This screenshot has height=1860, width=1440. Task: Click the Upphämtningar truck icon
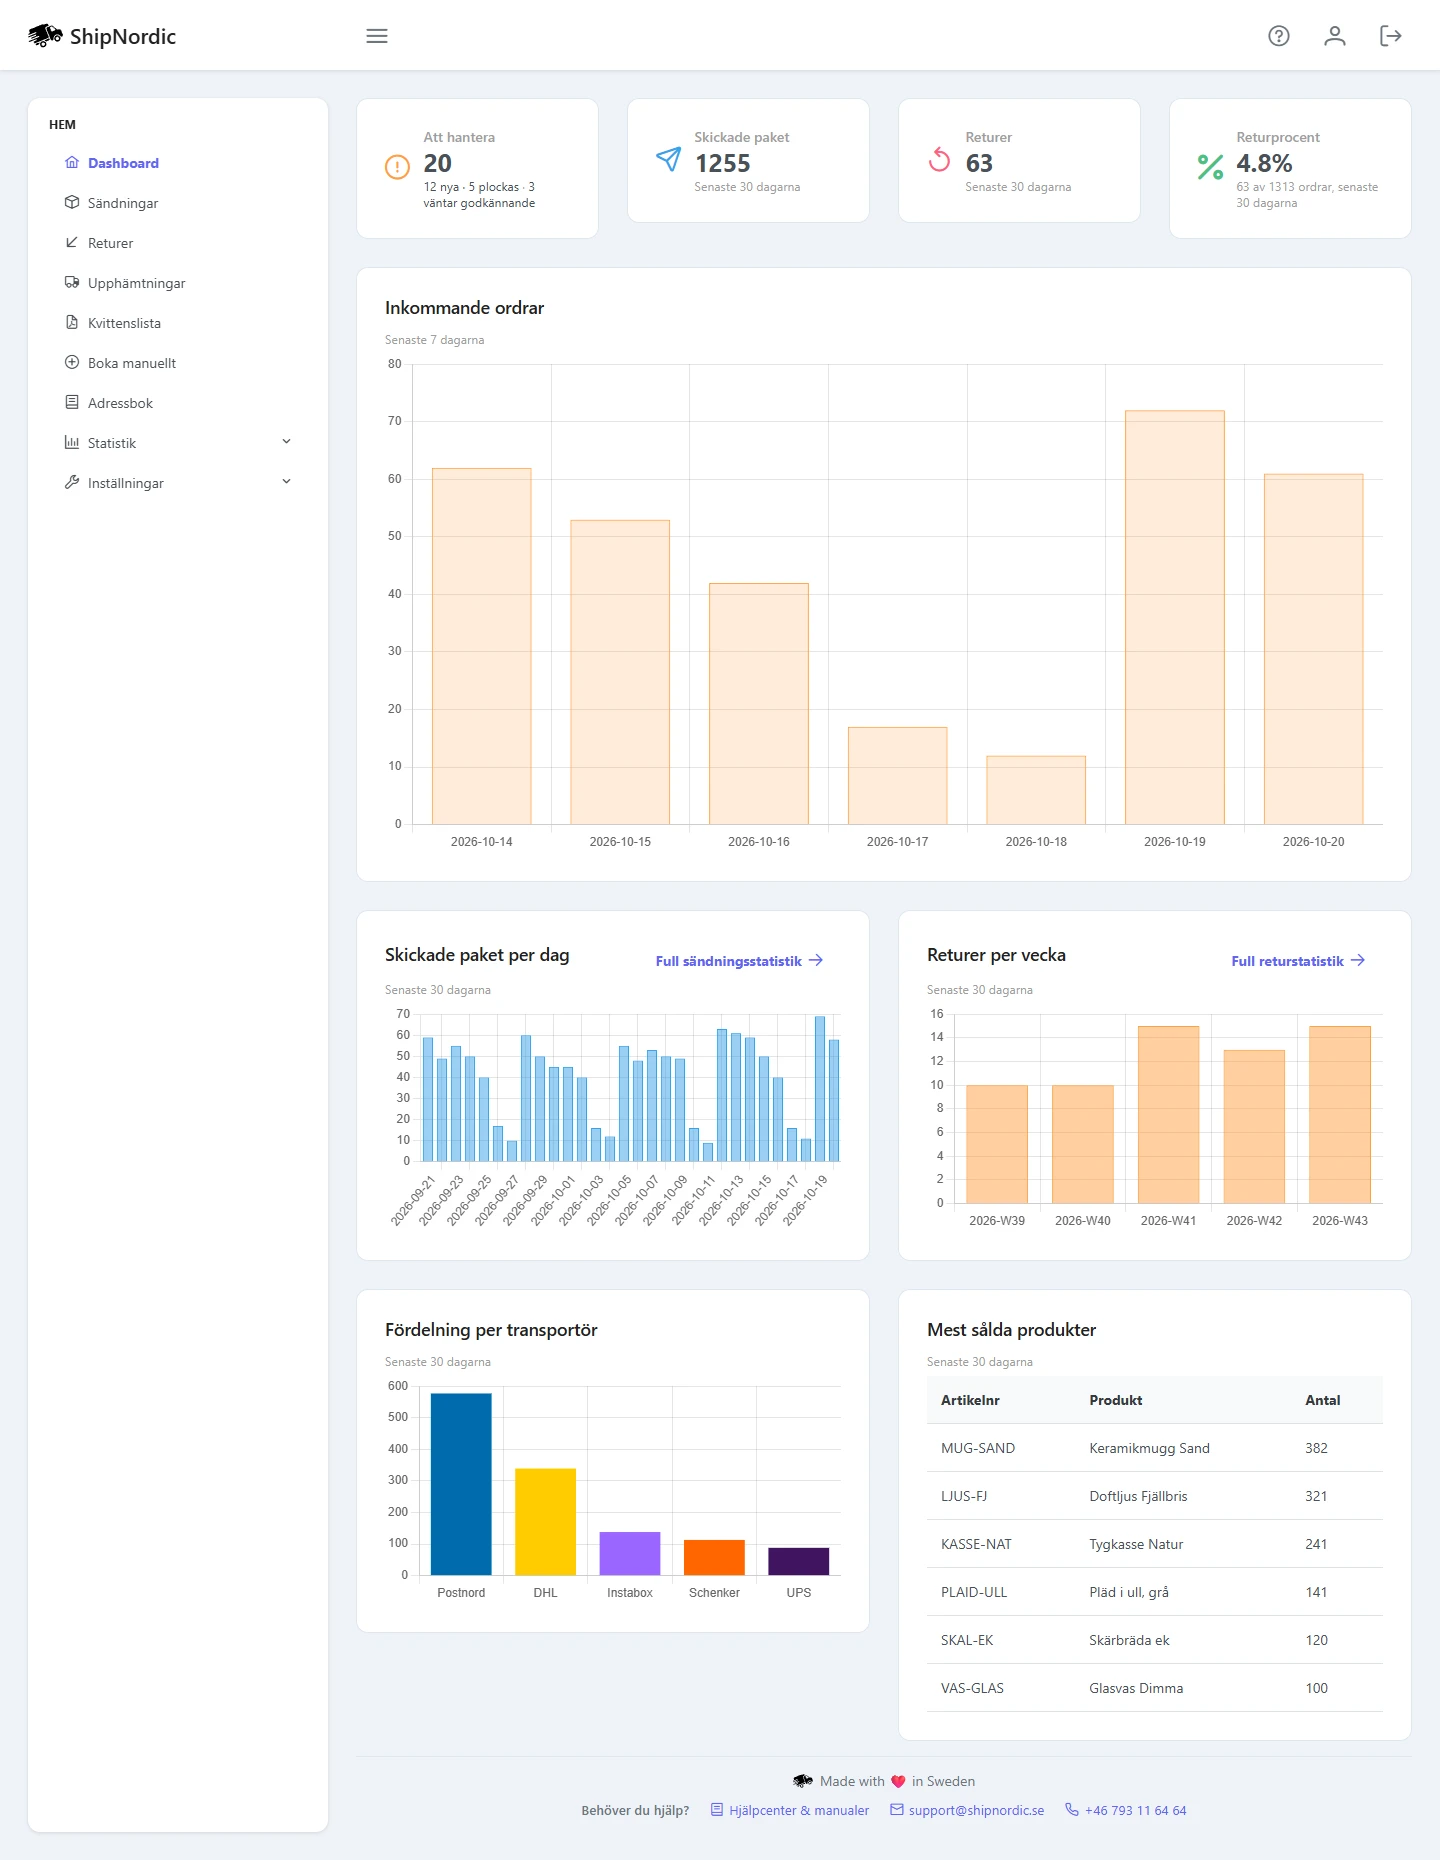72,282
